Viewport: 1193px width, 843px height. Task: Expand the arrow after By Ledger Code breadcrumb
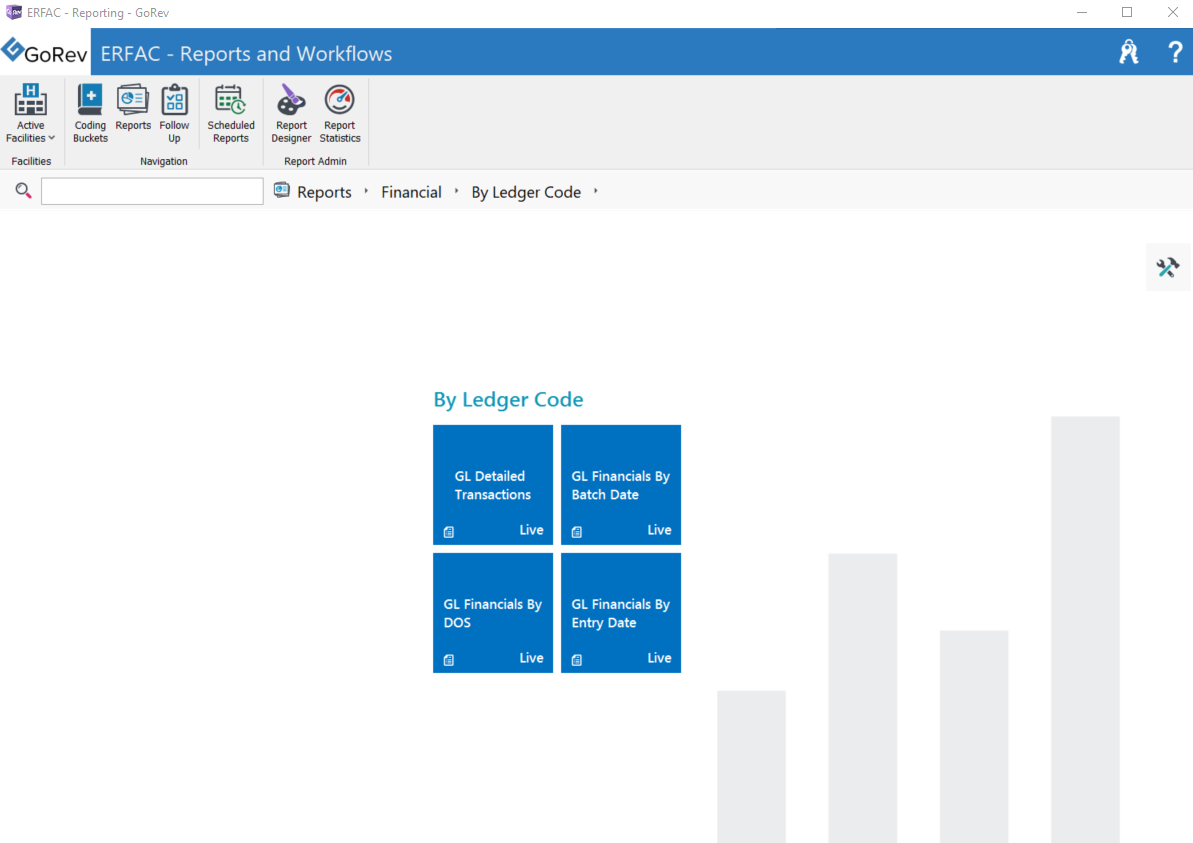coord(595,192)
